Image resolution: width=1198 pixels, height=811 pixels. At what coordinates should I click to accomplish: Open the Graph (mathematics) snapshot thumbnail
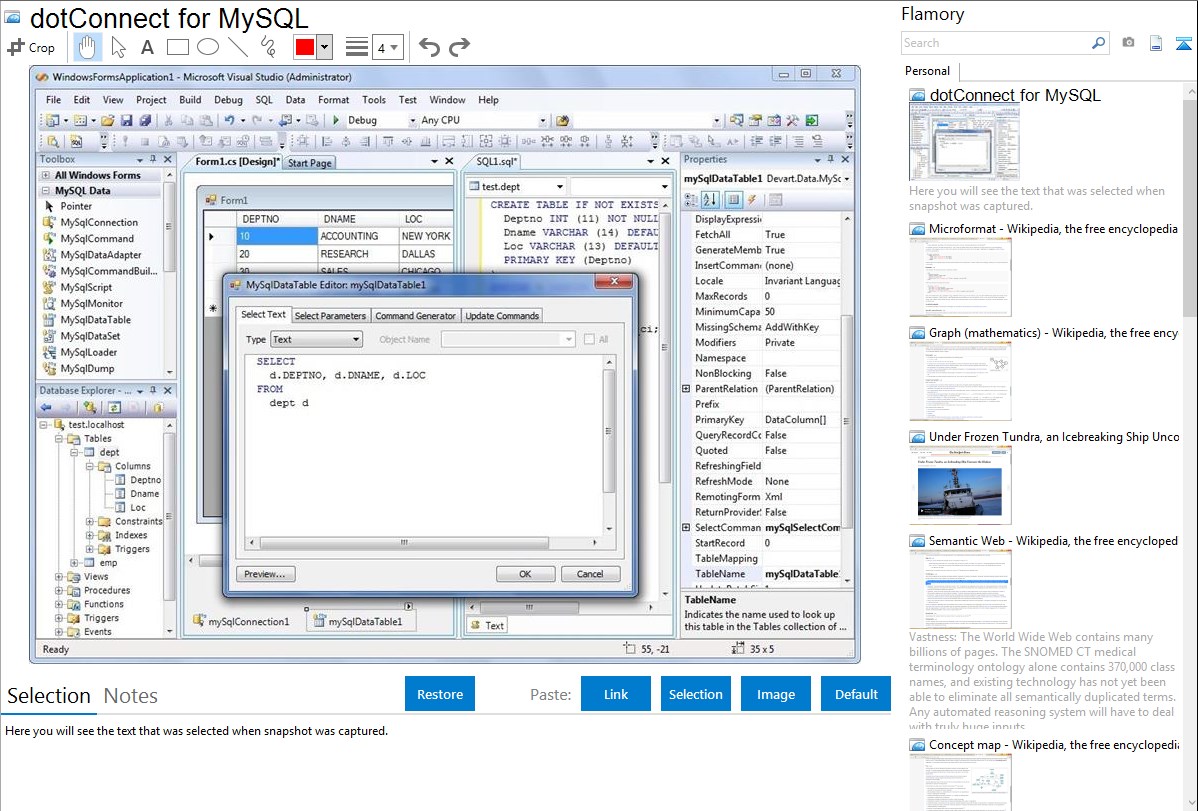pyautogui.click(x=960, y=381)
